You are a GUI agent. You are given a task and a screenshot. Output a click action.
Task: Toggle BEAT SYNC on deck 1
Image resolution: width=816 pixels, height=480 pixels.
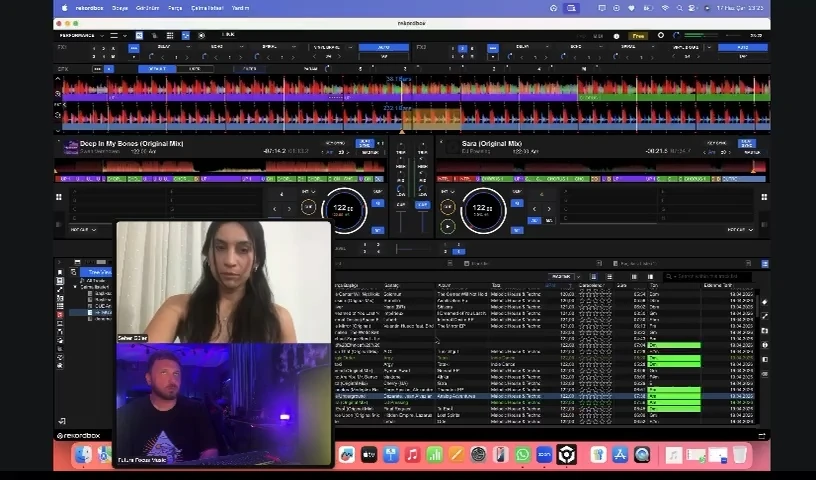[x=364, y=143]
